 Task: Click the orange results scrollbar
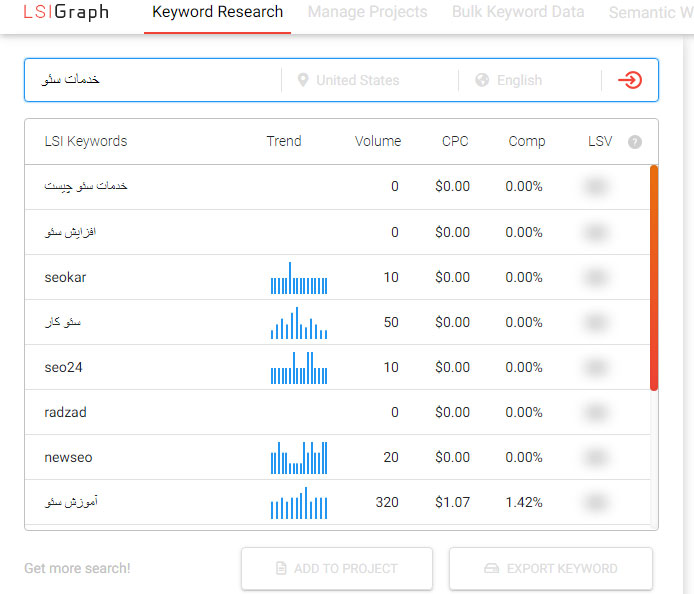tap(654, 277)
